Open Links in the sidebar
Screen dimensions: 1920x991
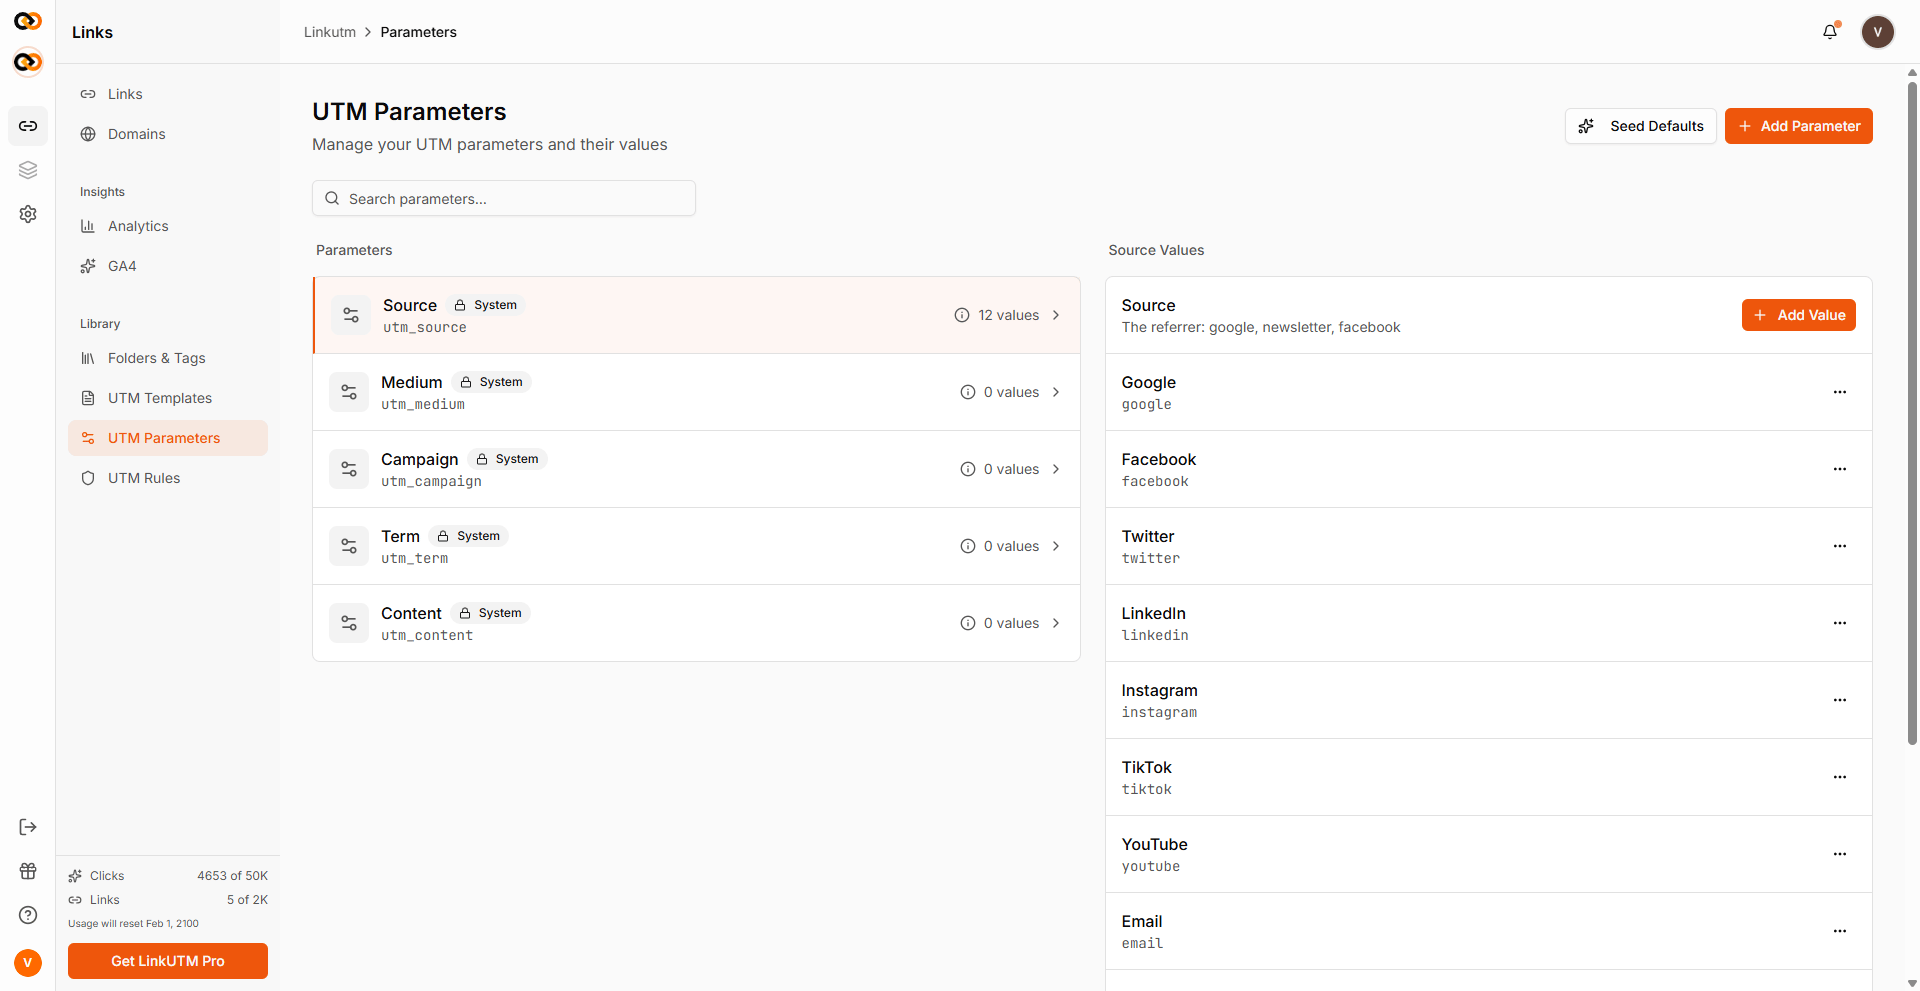(x=168, y=94)
